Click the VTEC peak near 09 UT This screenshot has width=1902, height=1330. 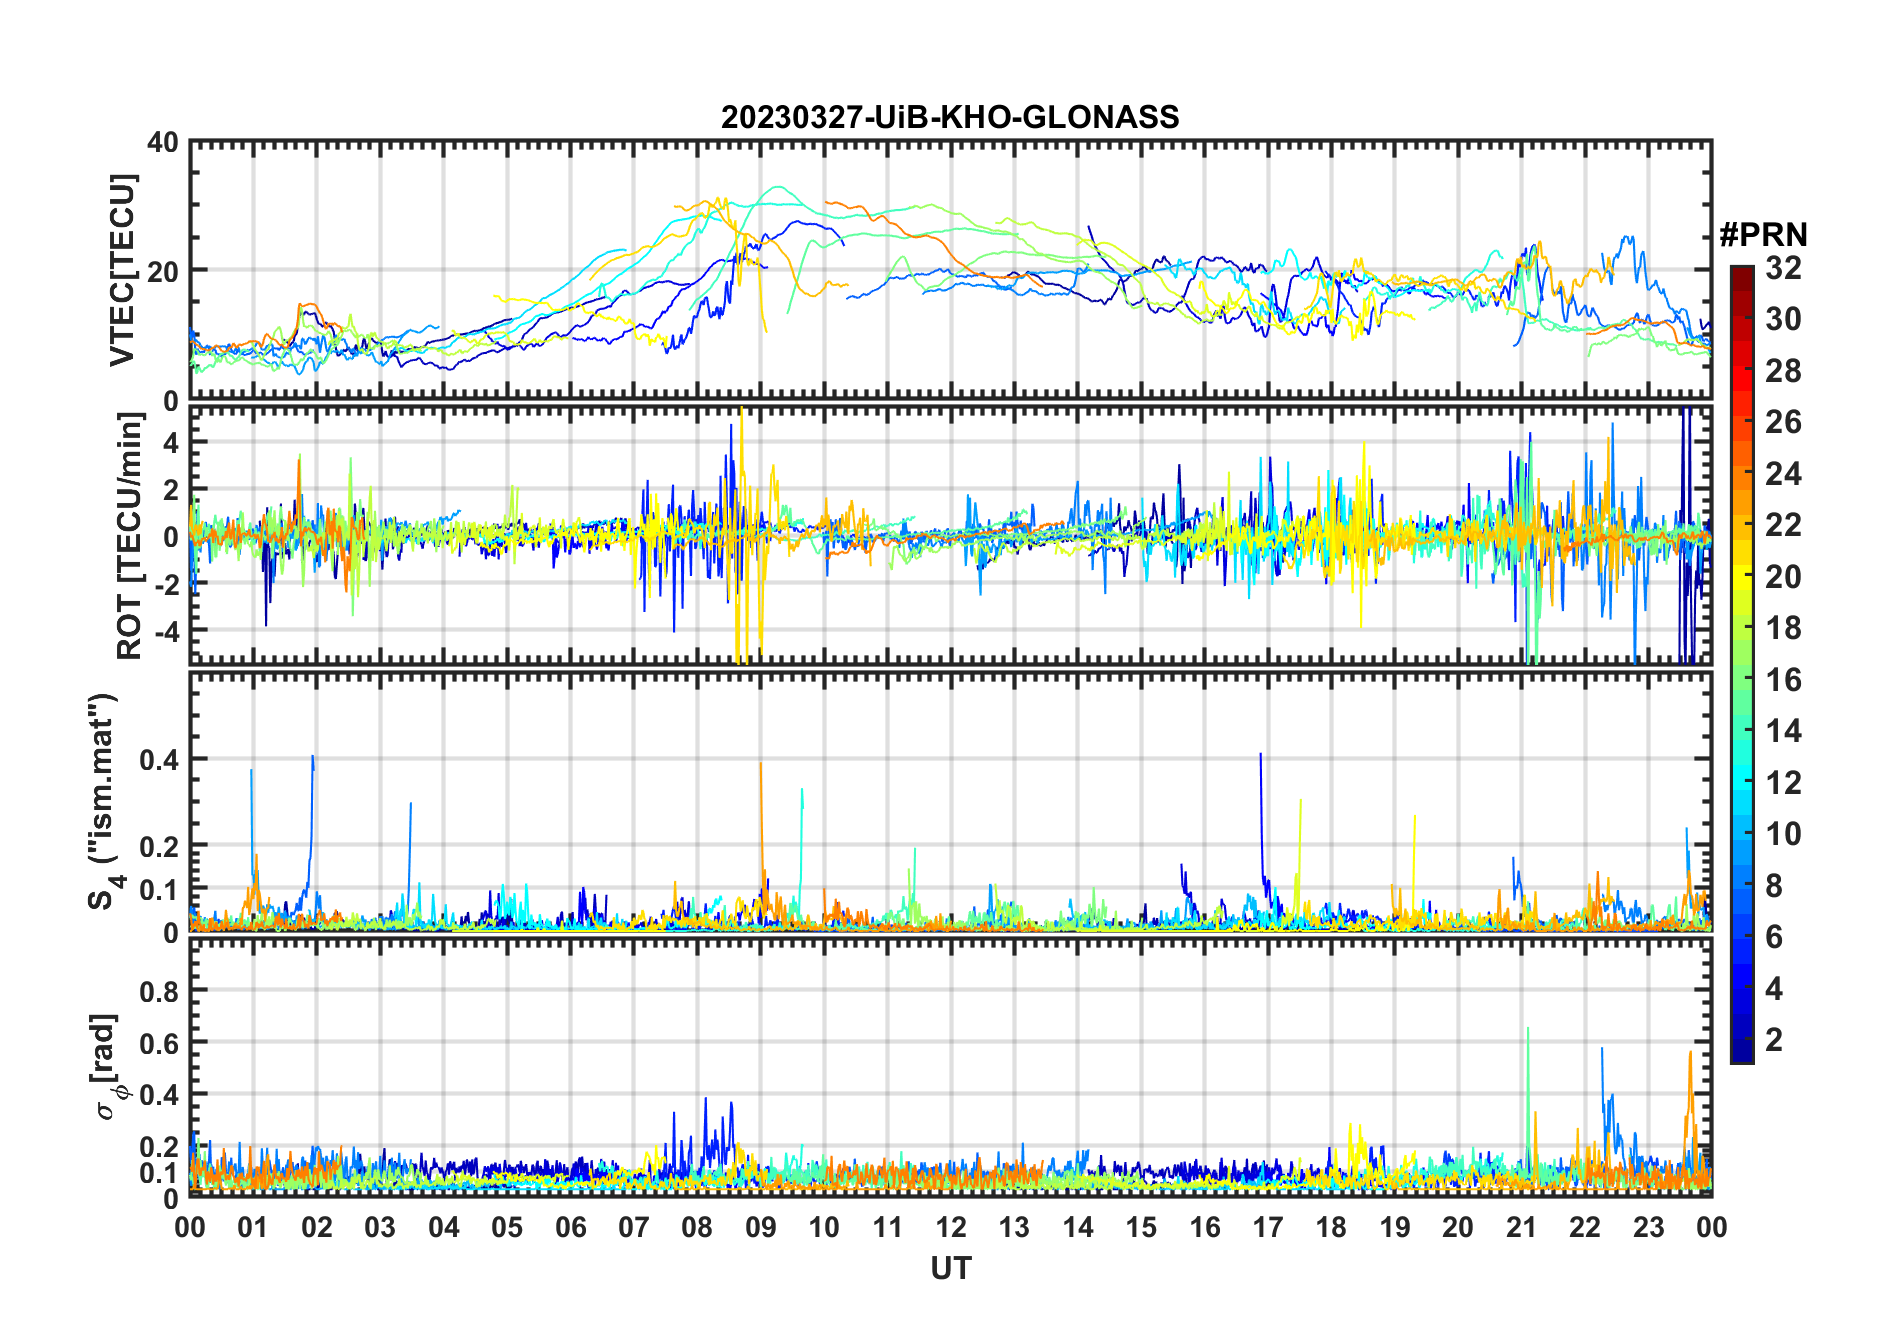pyautogui.click(x=778, y=187)
